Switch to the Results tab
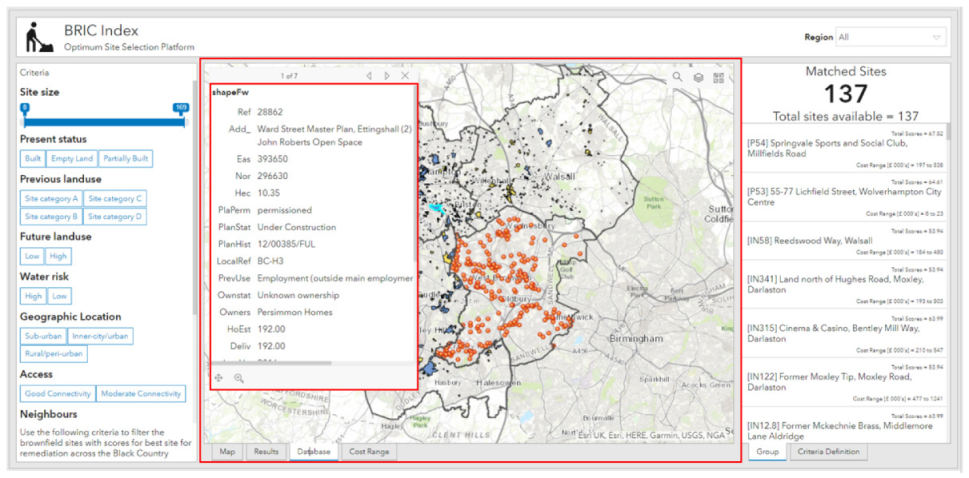Screen dimensions: 969x478 coord(266,452)
